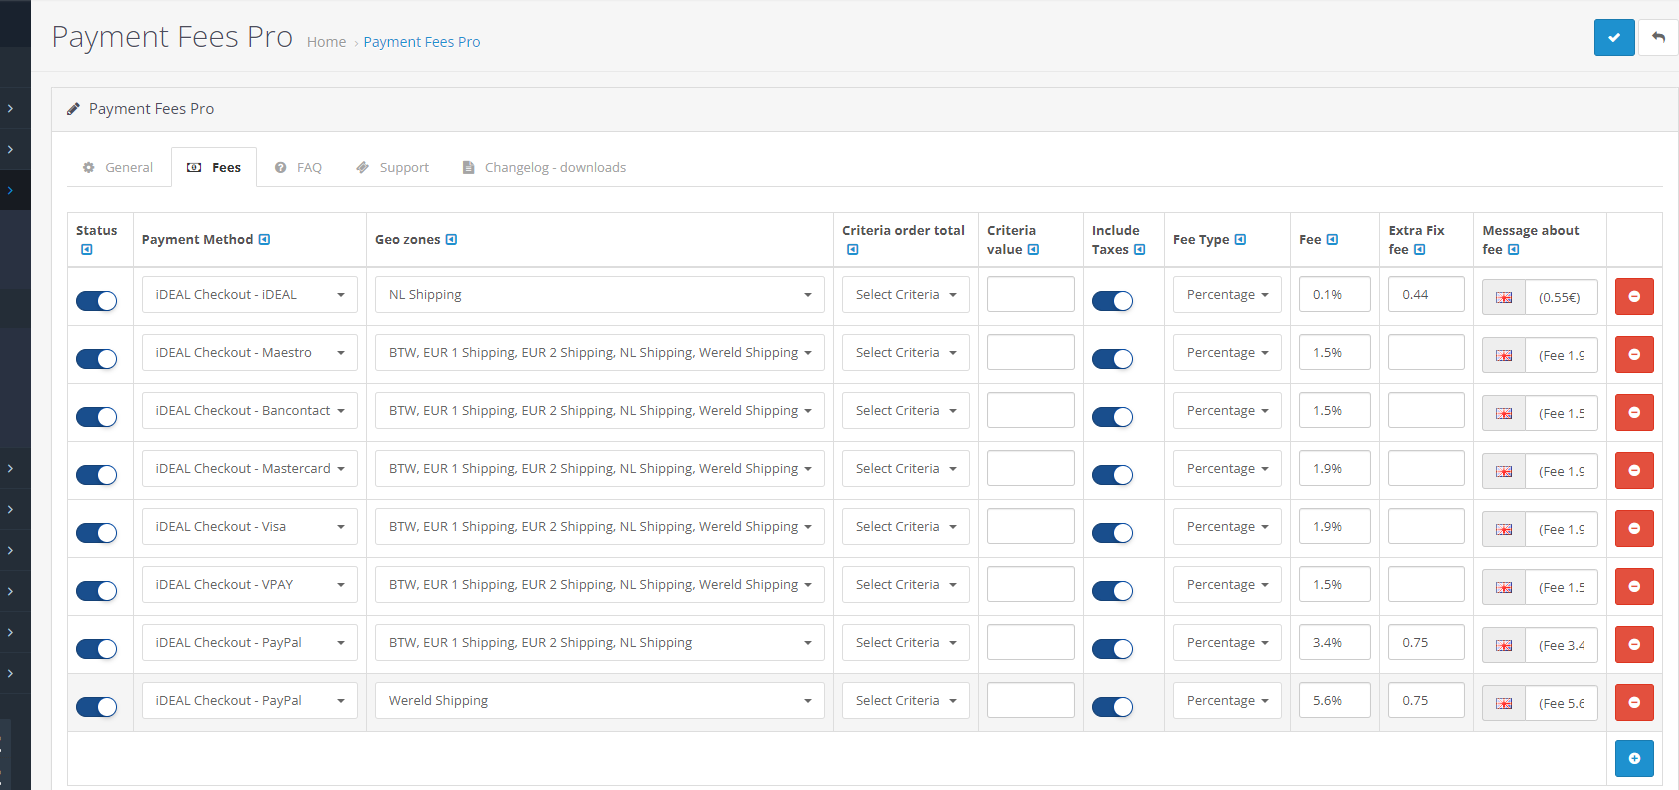
Task: Click the blue save checkmark button
Action: point(1613,37)
